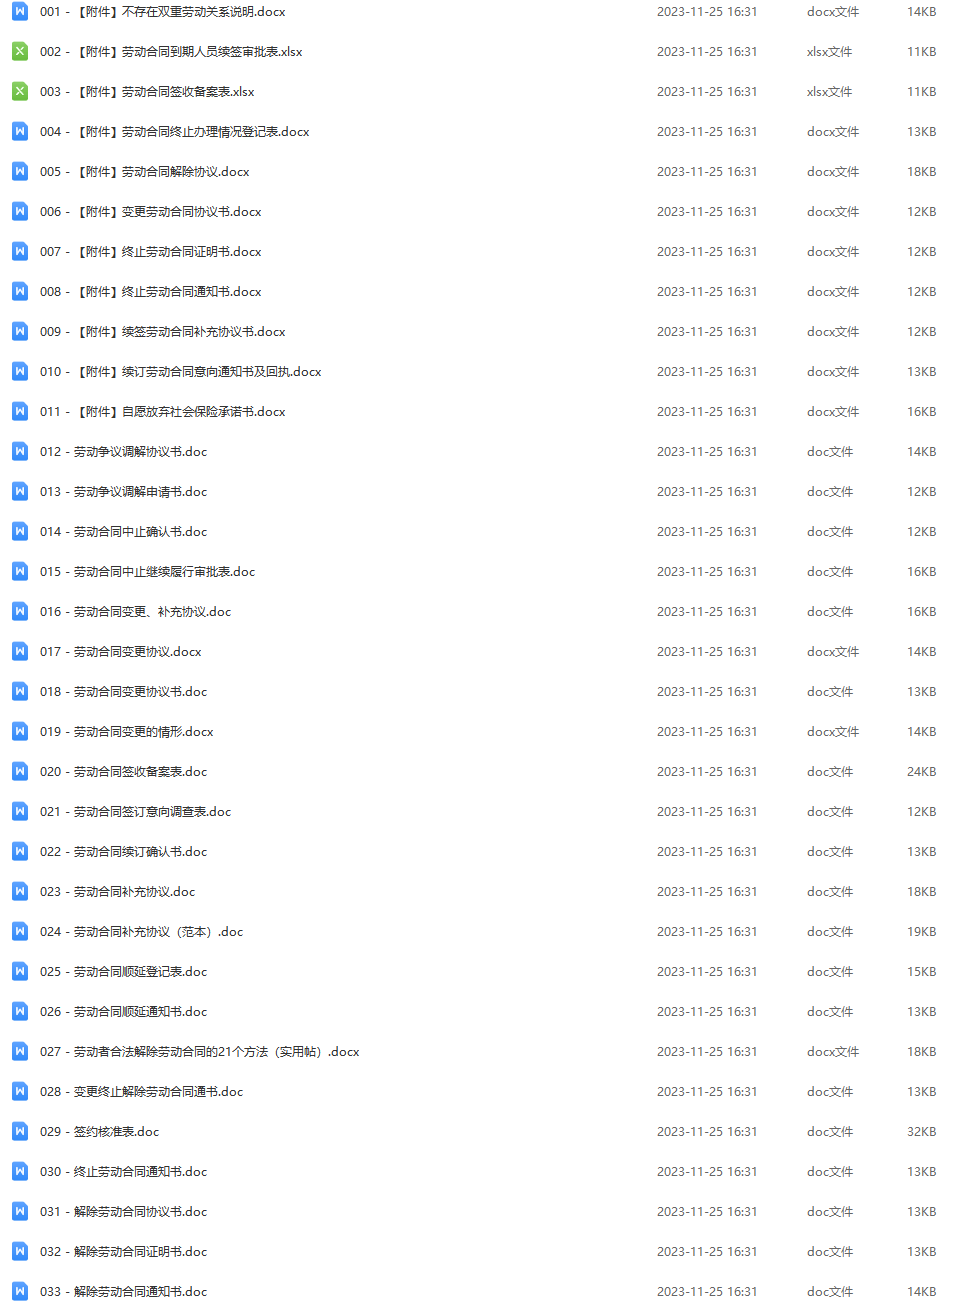
Task: Click the document icon for file 033
Action: tap(20, 1291)
